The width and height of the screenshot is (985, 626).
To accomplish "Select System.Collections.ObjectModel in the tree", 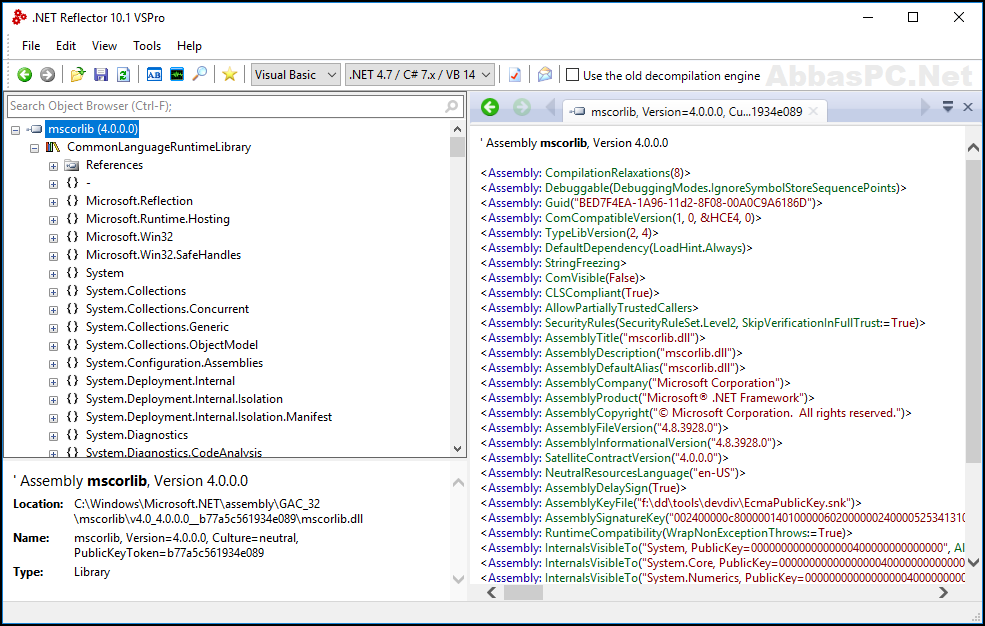I will 171,345.
